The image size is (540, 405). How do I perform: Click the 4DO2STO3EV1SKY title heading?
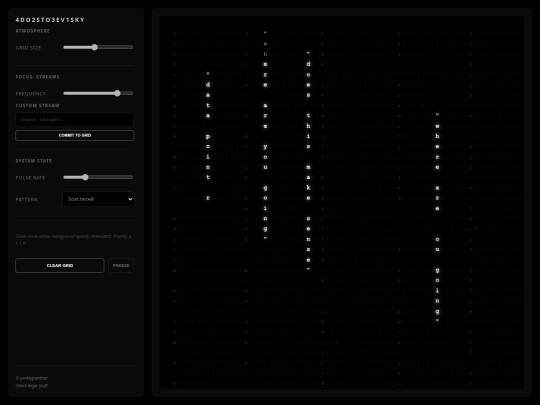tap(50, 20)
